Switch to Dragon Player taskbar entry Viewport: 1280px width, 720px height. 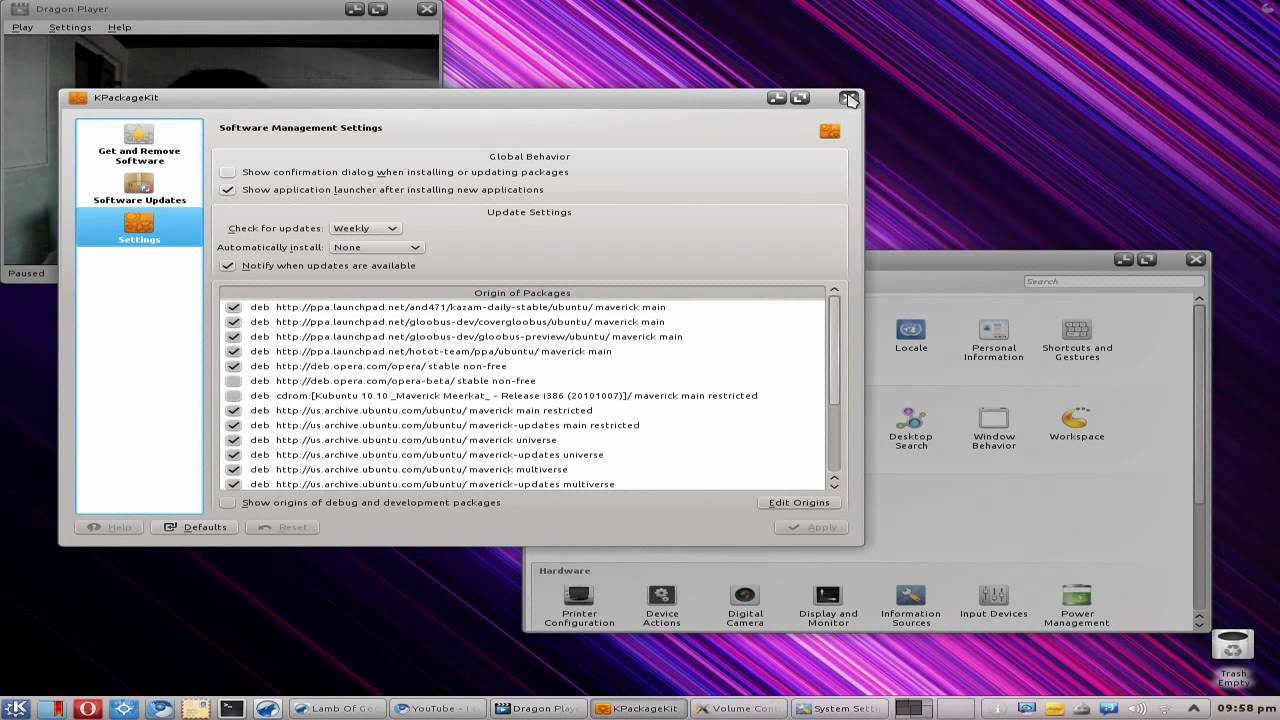tap(539, 708)
